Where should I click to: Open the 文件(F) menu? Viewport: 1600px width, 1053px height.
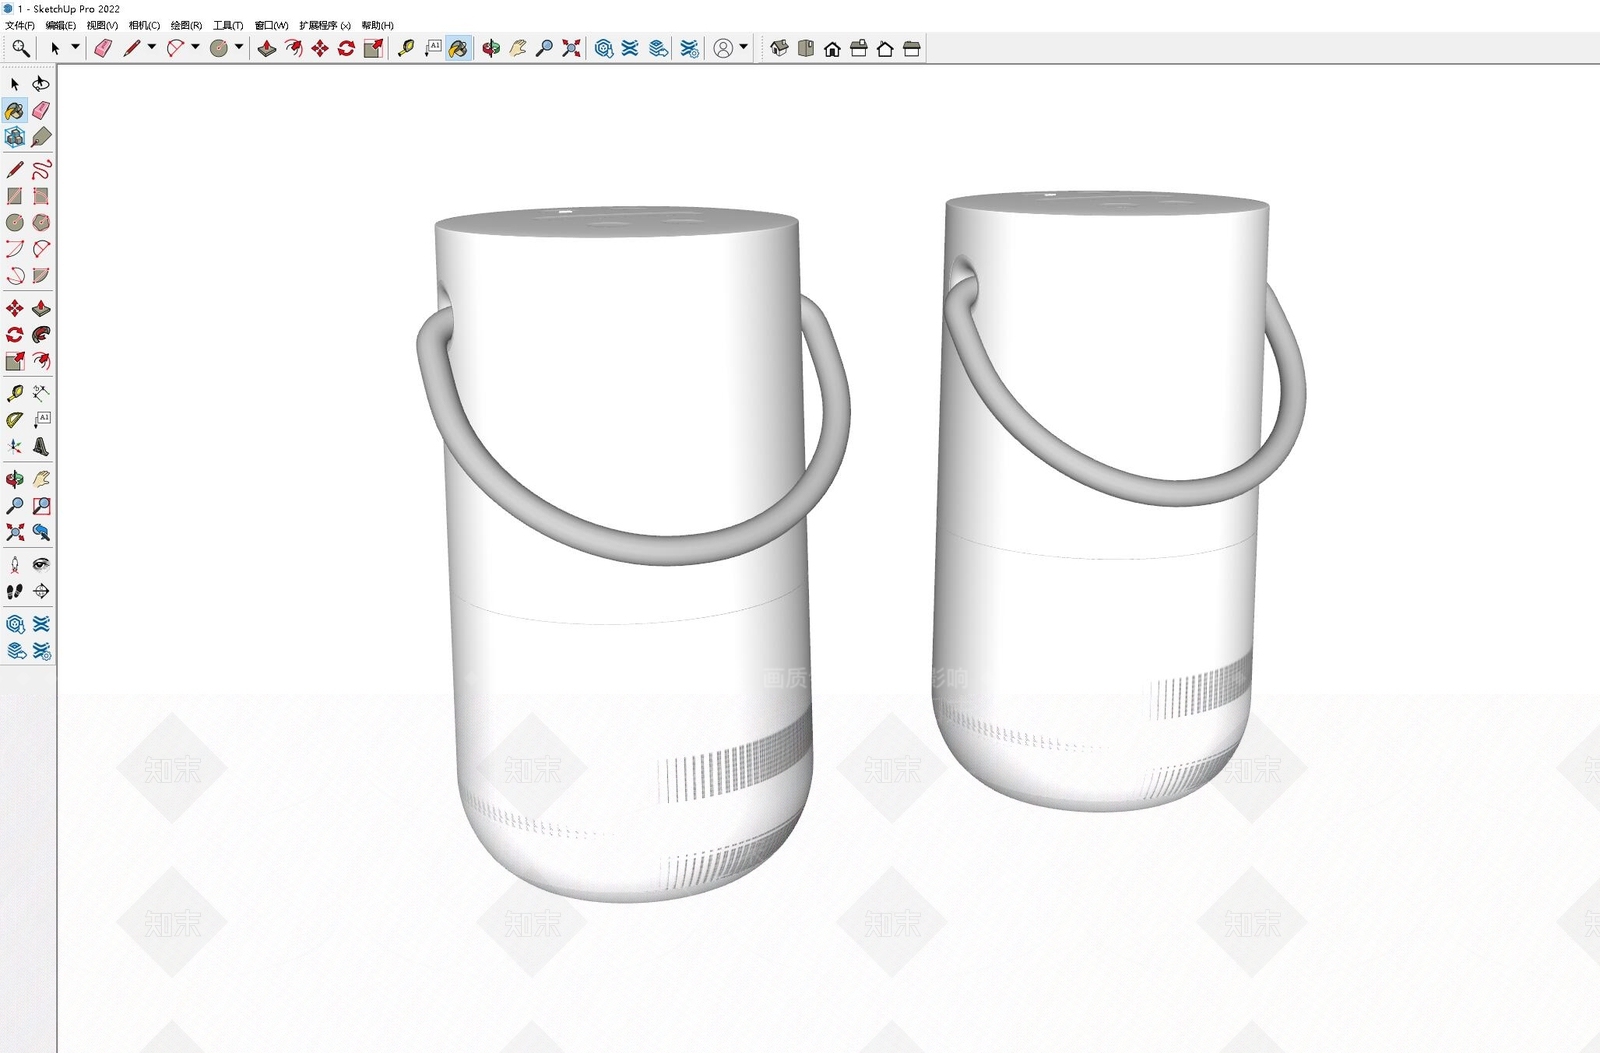(20, 25)
